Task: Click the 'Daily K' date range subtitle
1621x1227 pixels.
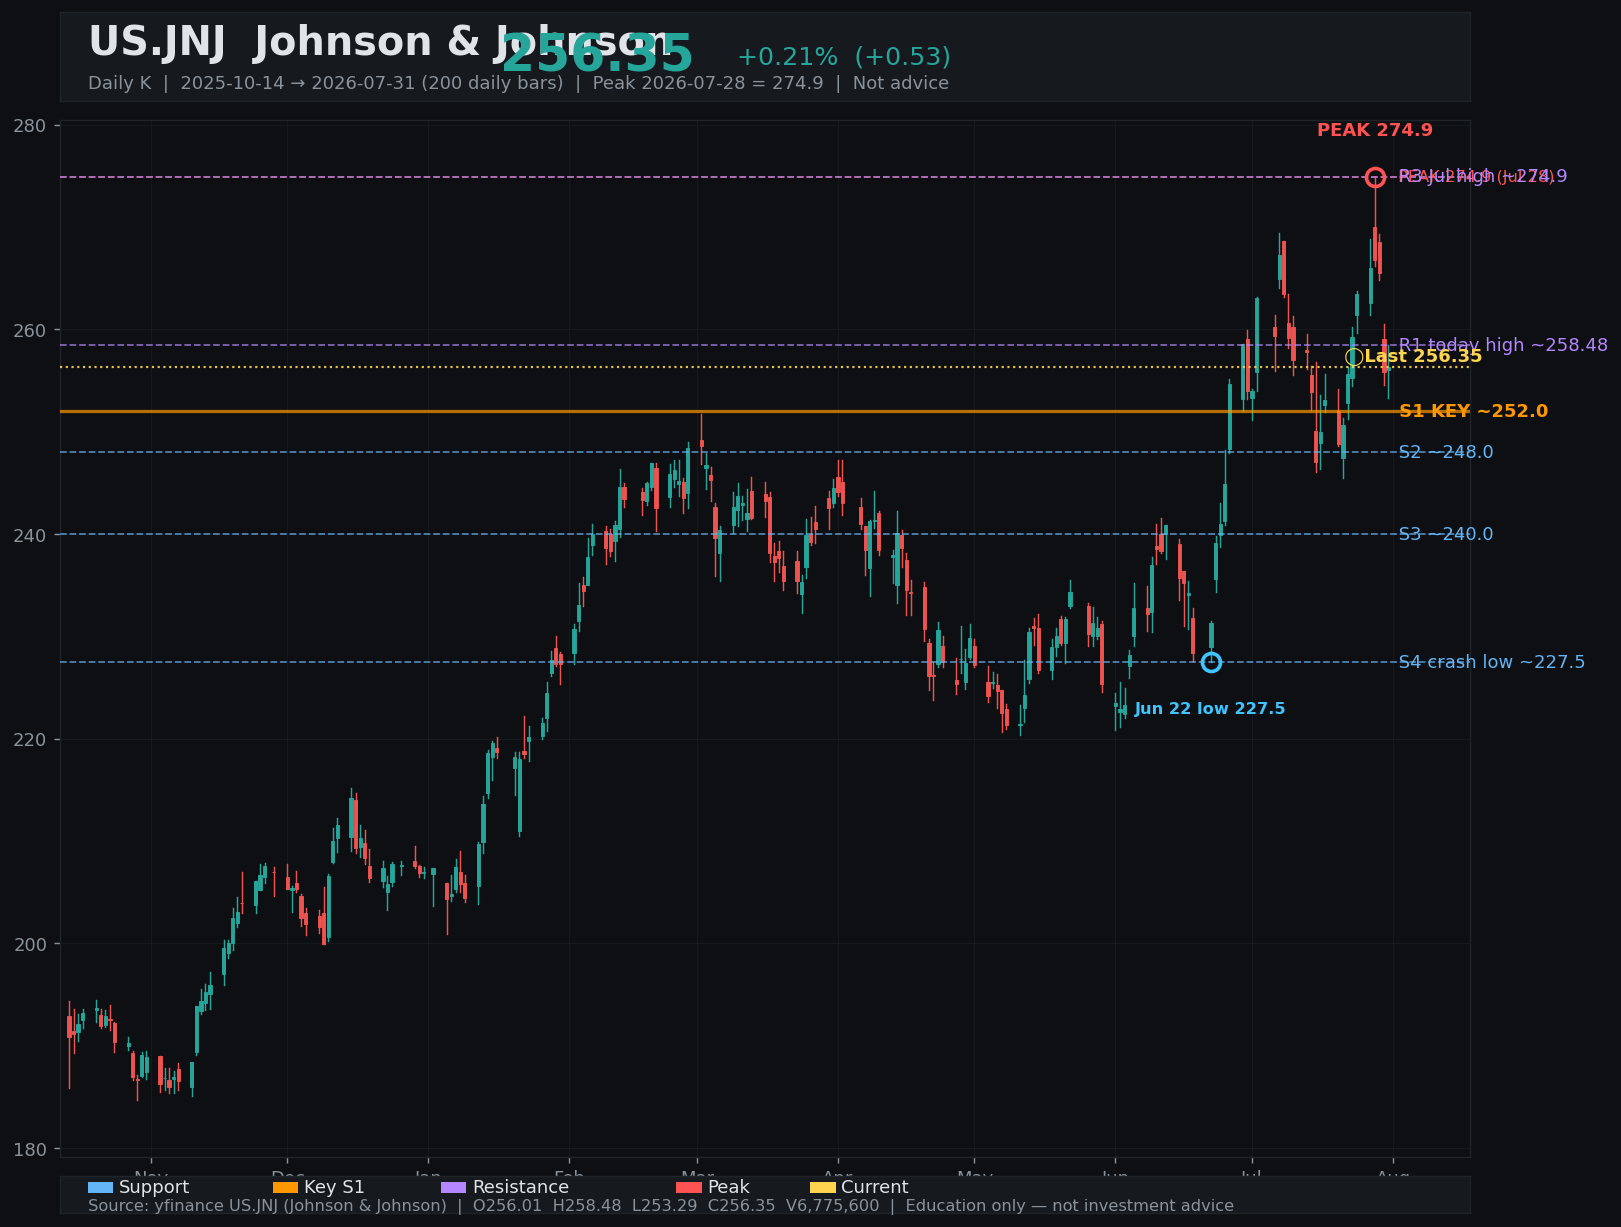Action: (x=518, y=83)
